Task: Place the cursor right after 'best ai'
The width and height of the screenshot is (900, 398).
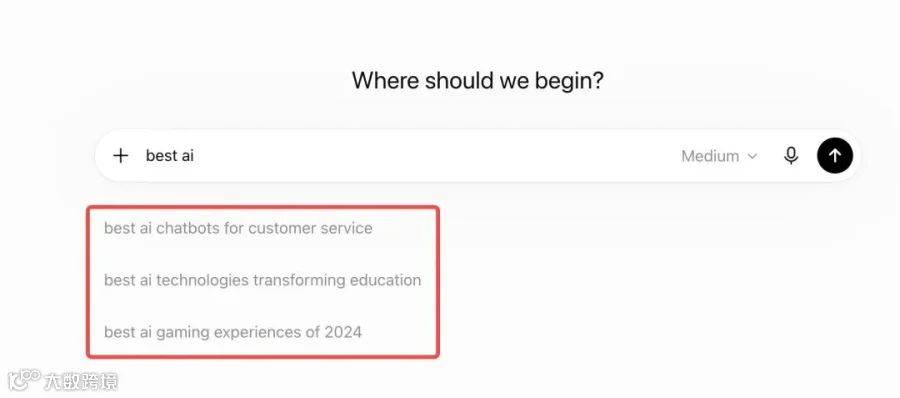Action: 195,156
